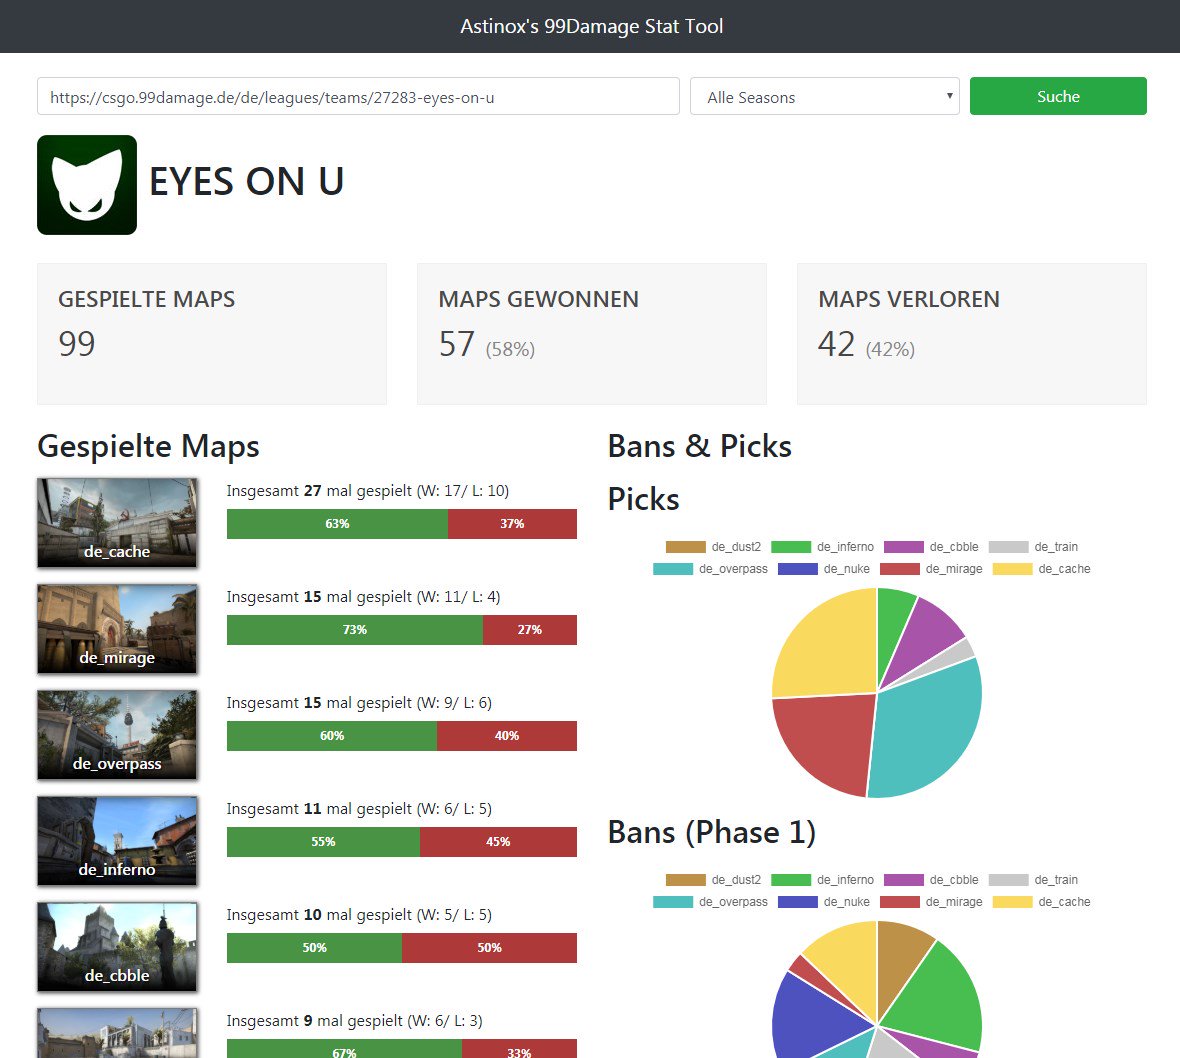The height and width of the screenshot is (1058, 1180).
Task: Click the Bans (Phase 1) heading
Action: pyautogui.click(x=712, y=832)
